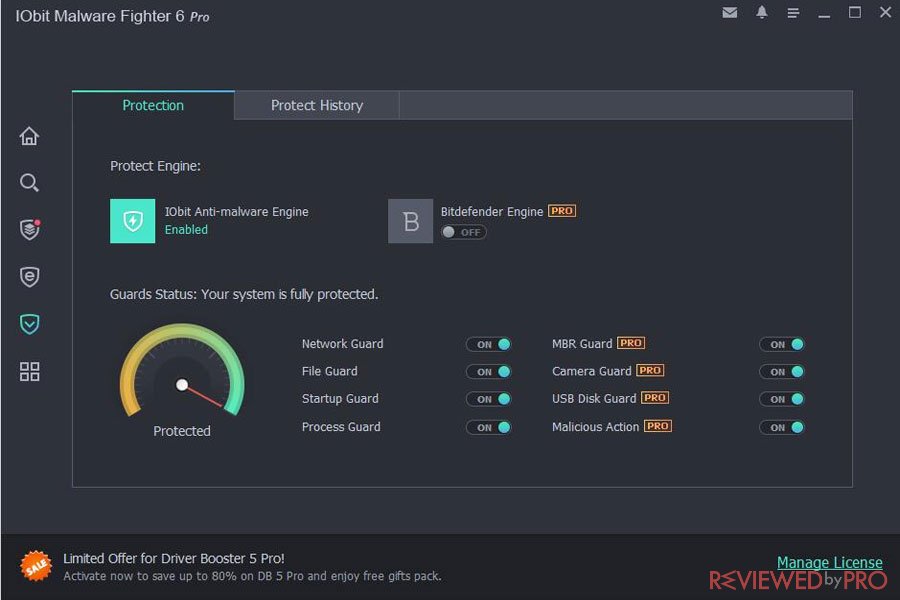900x600 pixels.
Task: Click the orange SALE badge icon
Action: (36, 566)
